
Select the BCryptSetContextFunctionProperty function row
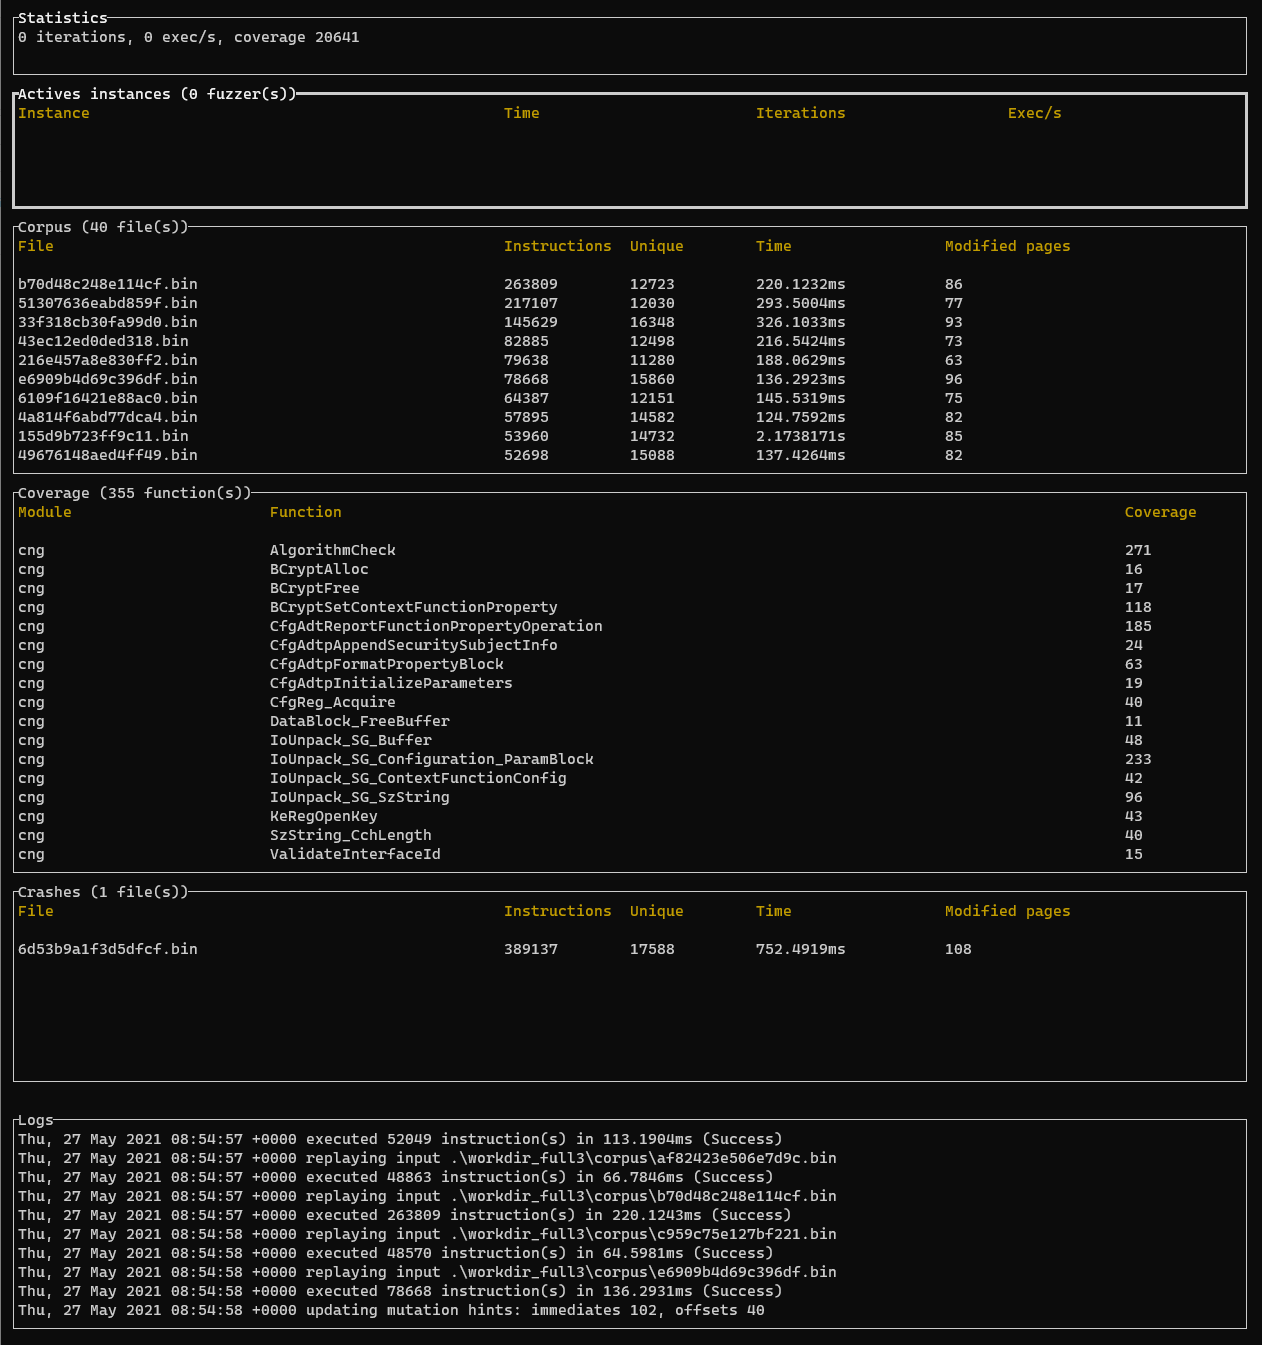(x=630, y=607)
